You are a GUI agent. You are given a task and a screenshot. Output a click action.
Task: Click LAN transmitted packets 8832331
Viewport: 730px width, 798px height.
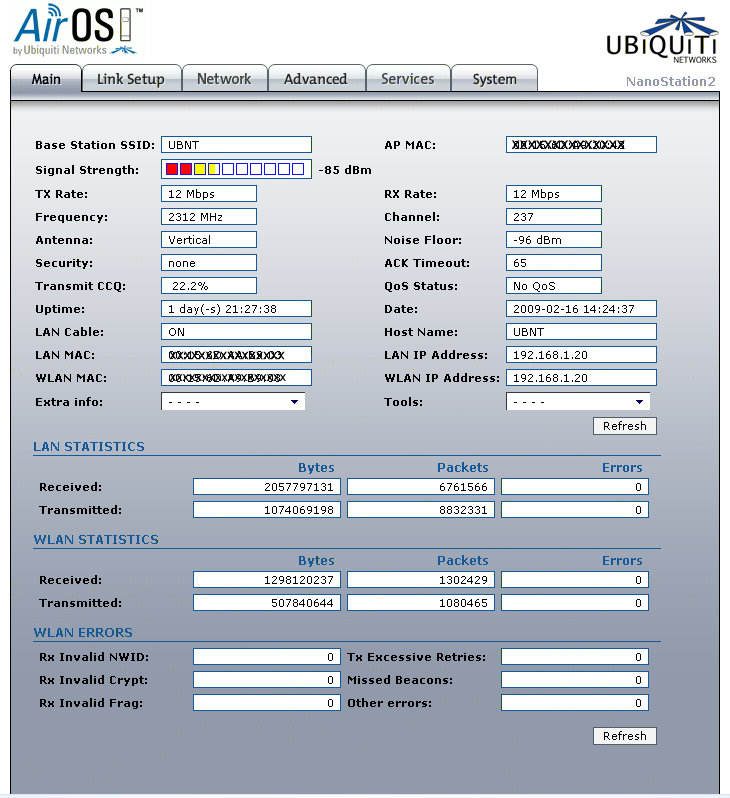click(x=421, y=509)
